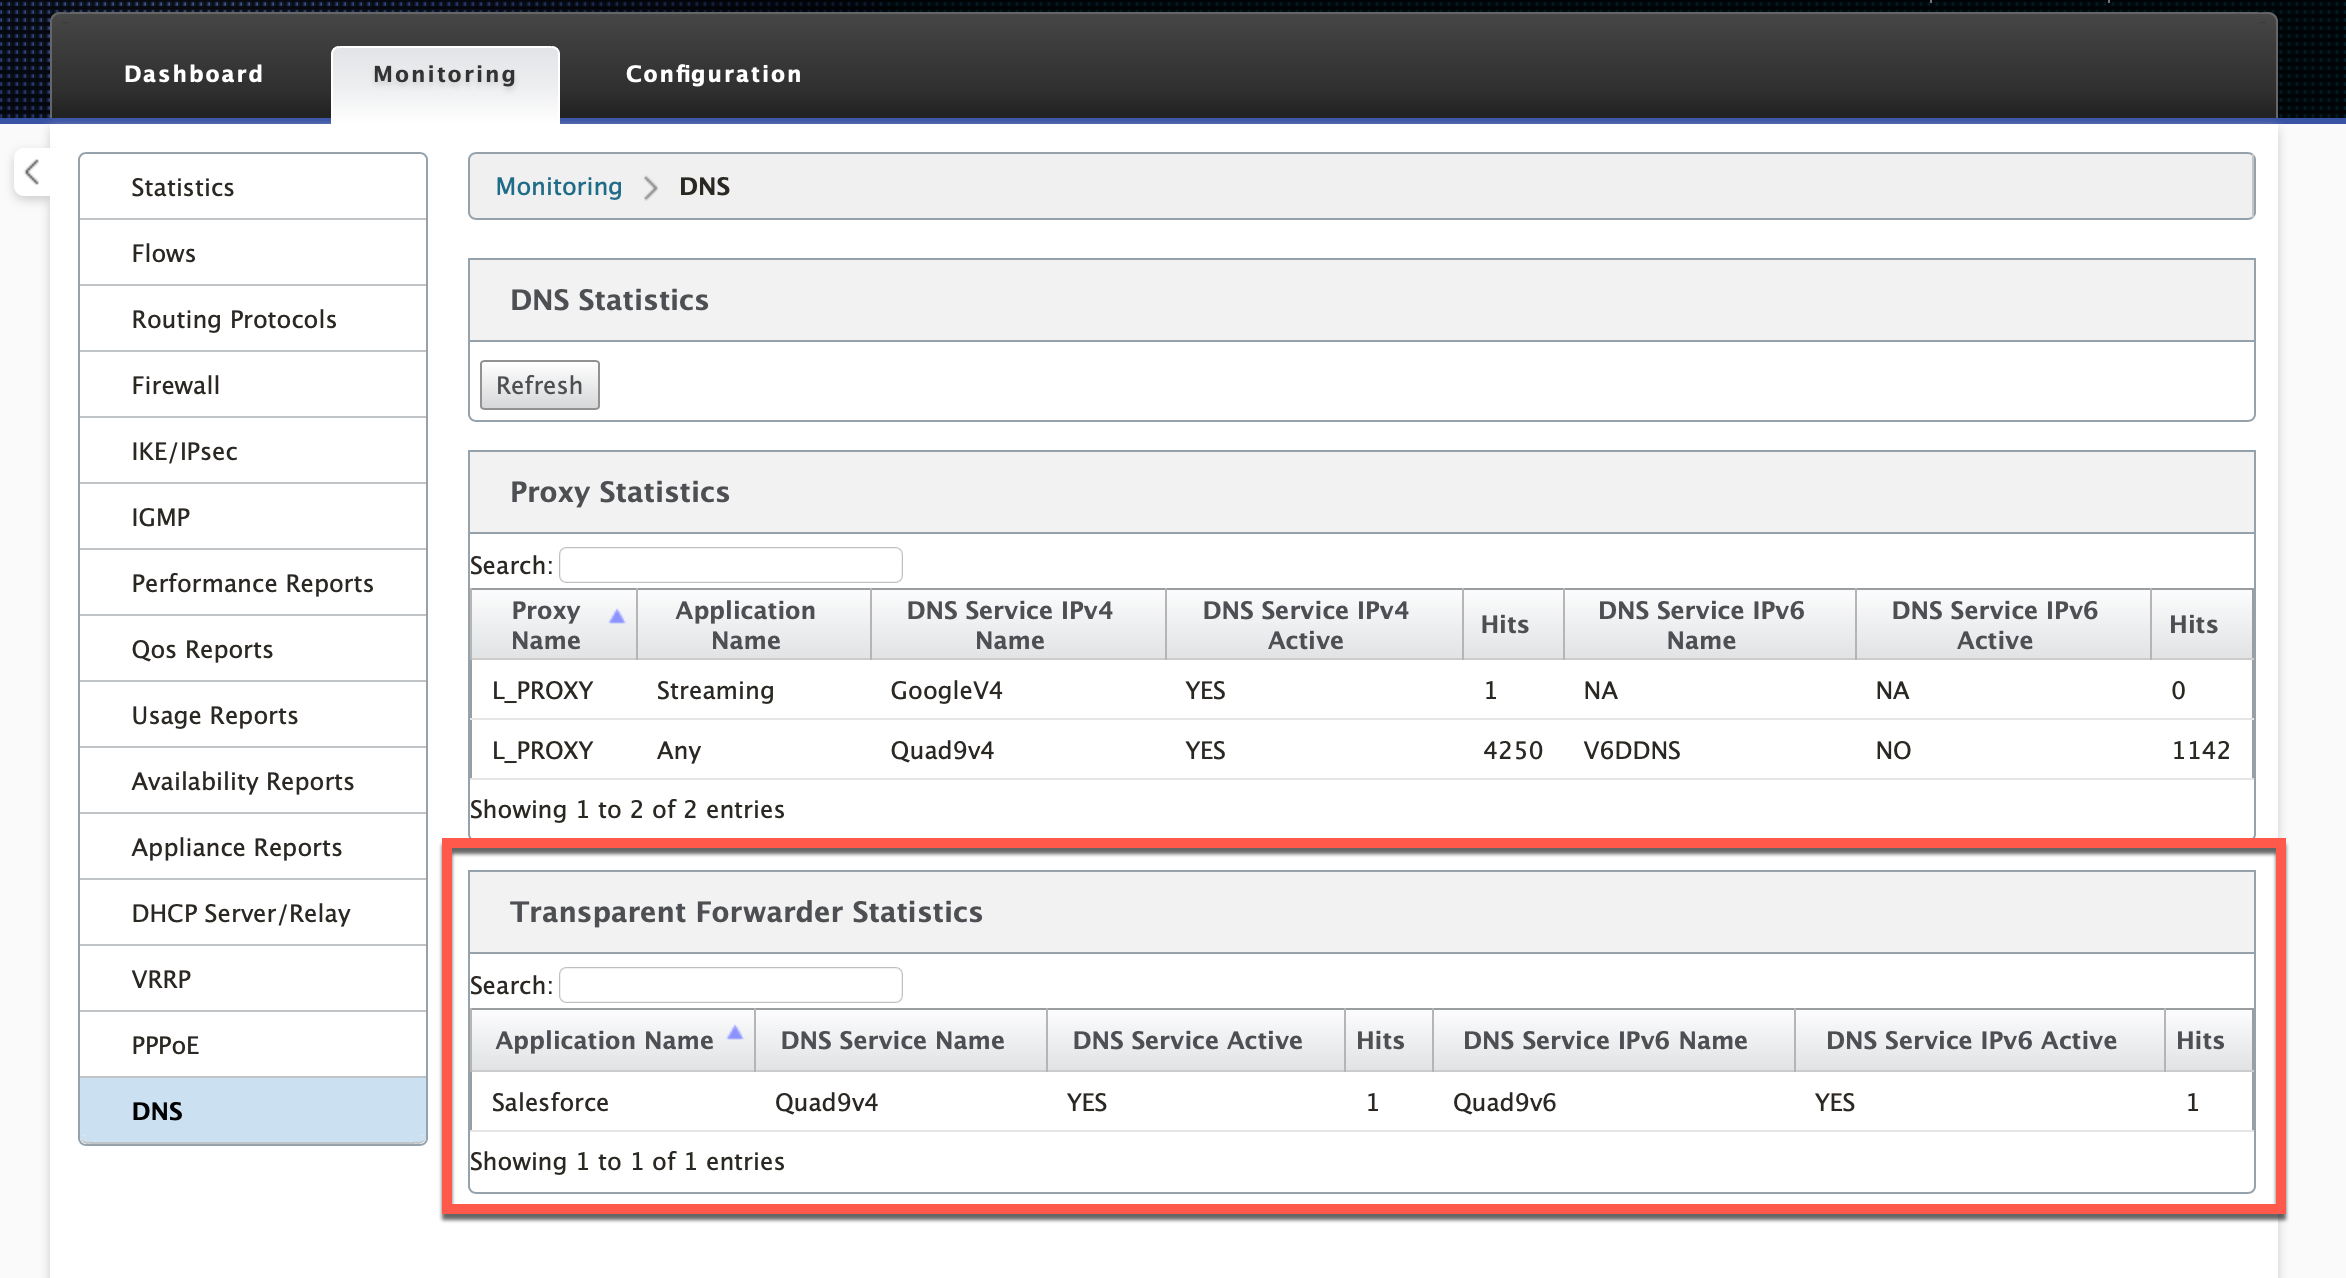
Task: Open Routing Protocols in the sidebar
Action: [253, 319]
